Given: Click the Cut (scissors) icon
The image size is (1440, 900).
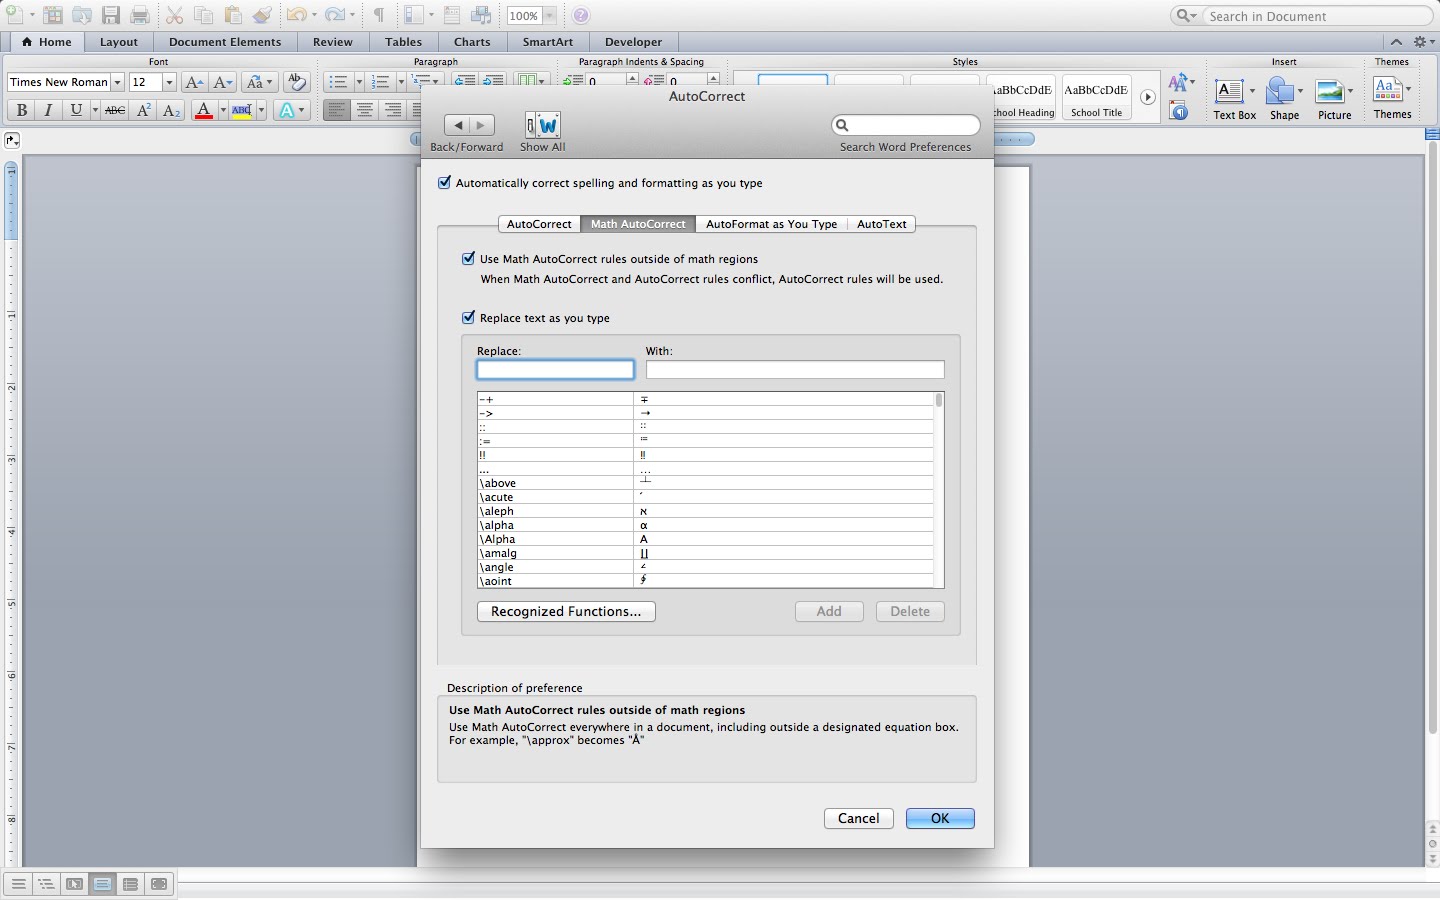Looking at the screenshot, I should 174,15.
